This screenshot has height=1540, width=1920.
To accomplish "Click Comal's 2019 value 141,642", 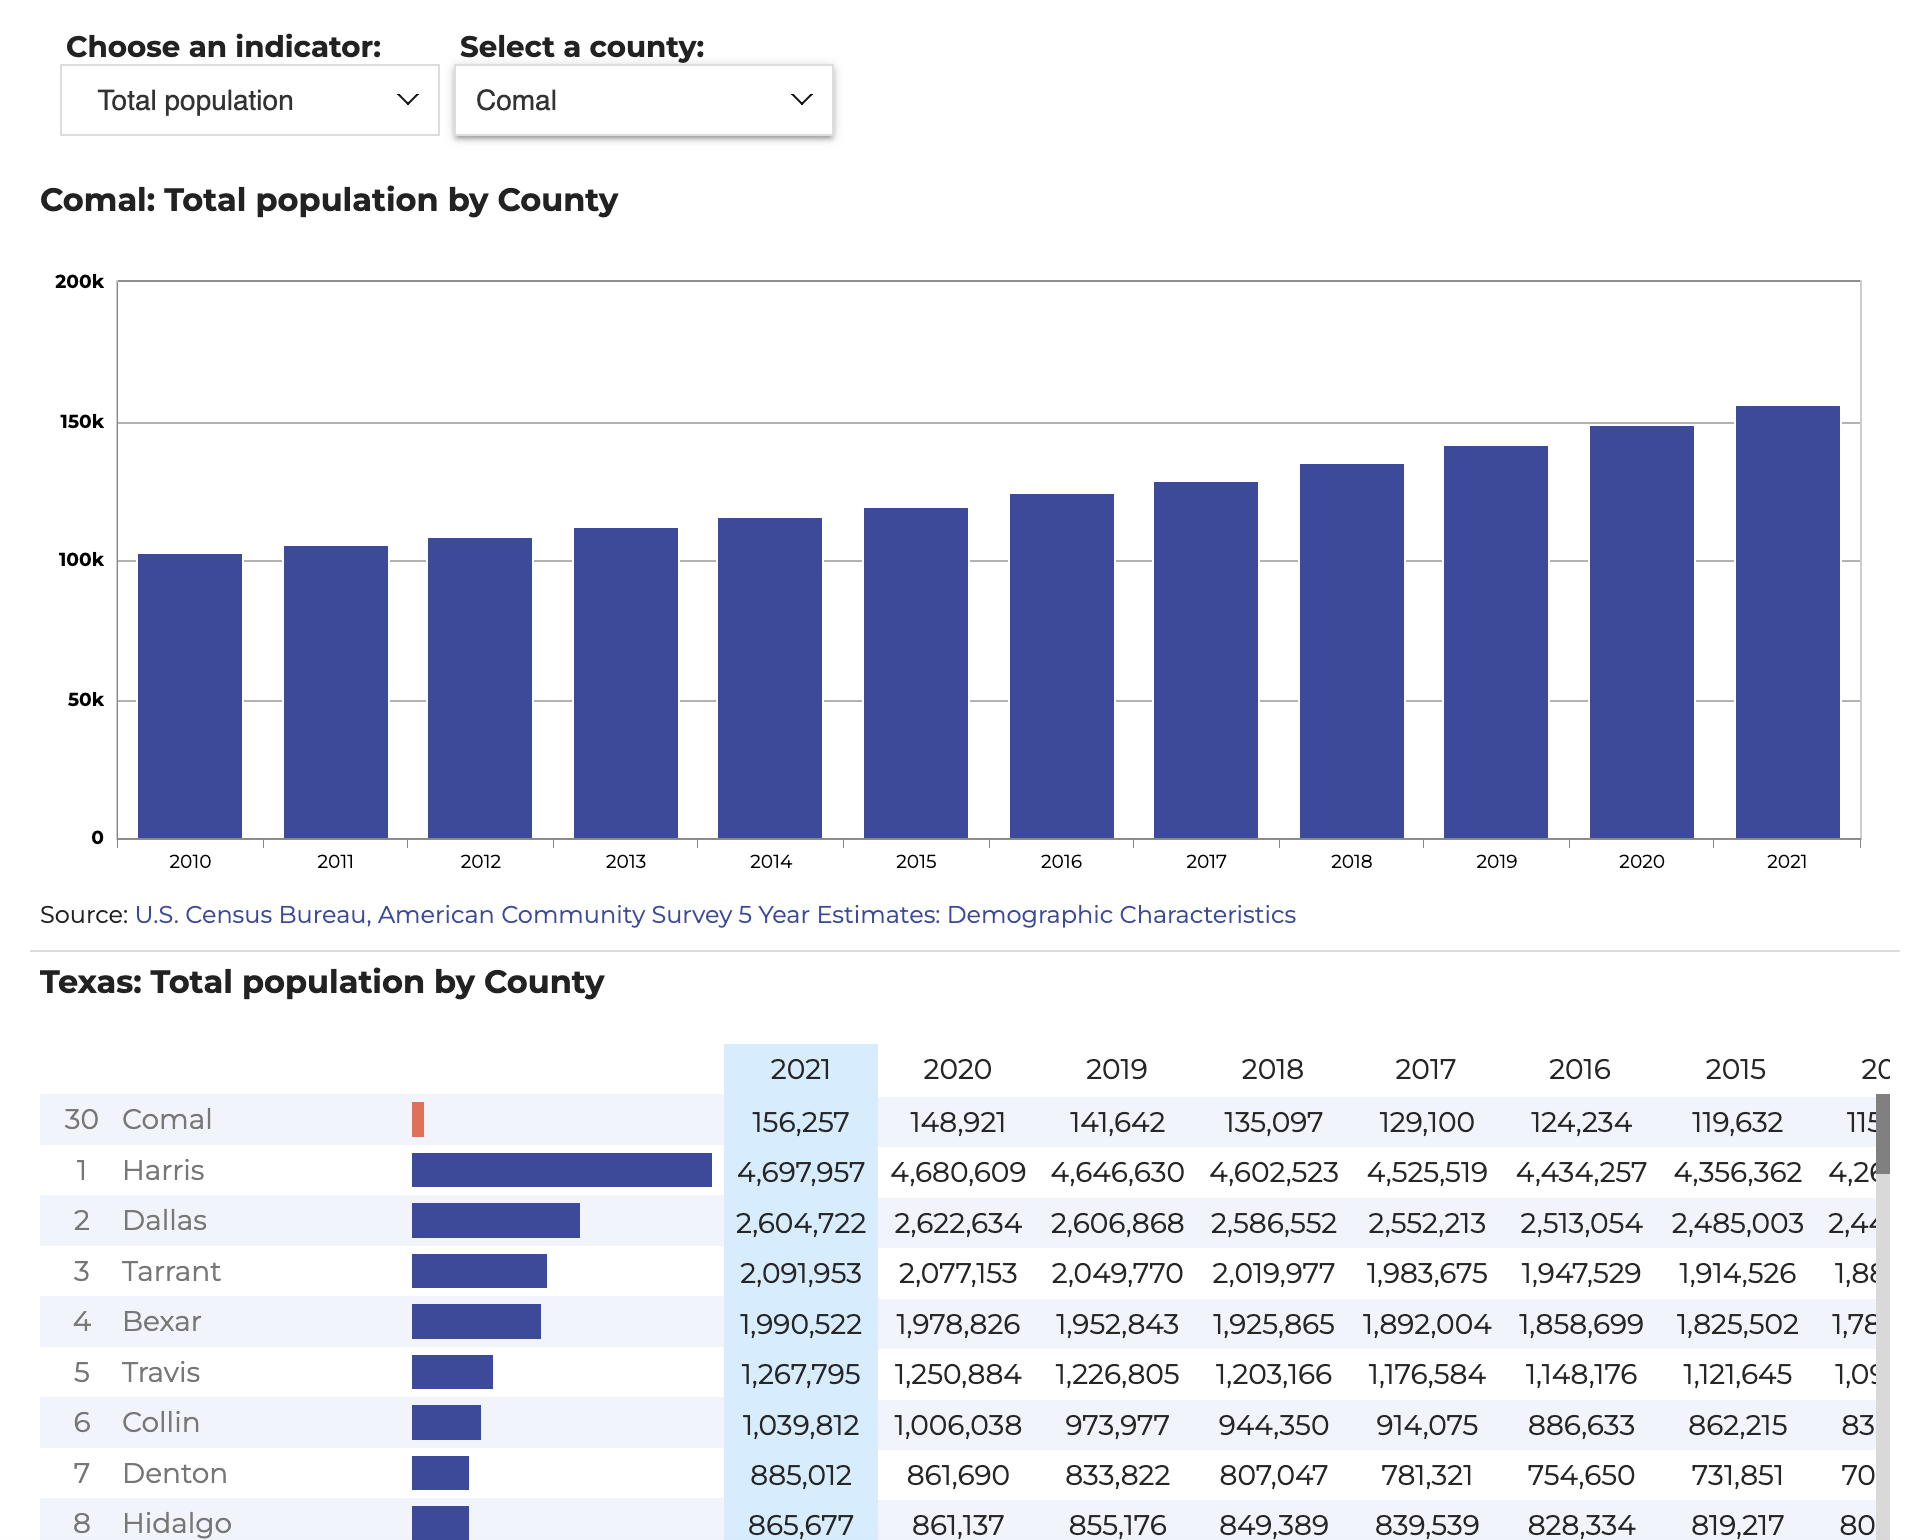I will pos(1116,1122).
